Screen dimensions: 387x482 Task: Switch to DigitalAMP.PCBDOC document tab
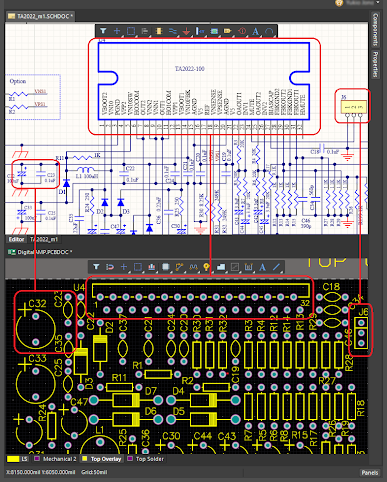pos(40,252)
